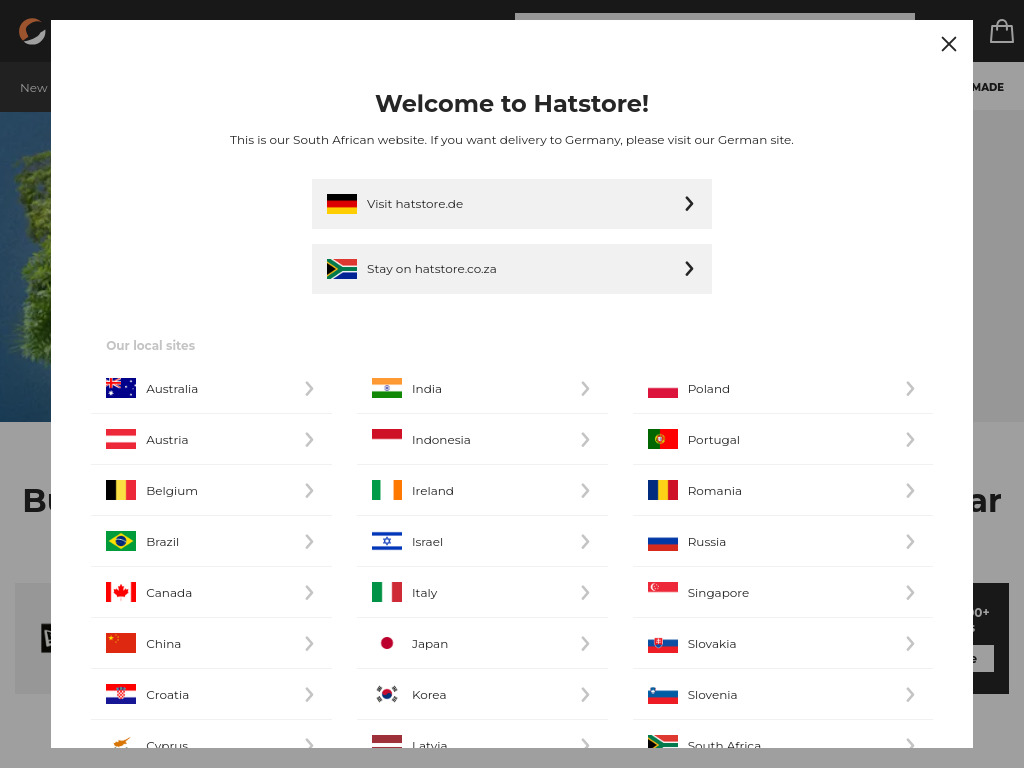Click the Russia flag icon

(x=663, y=541)
